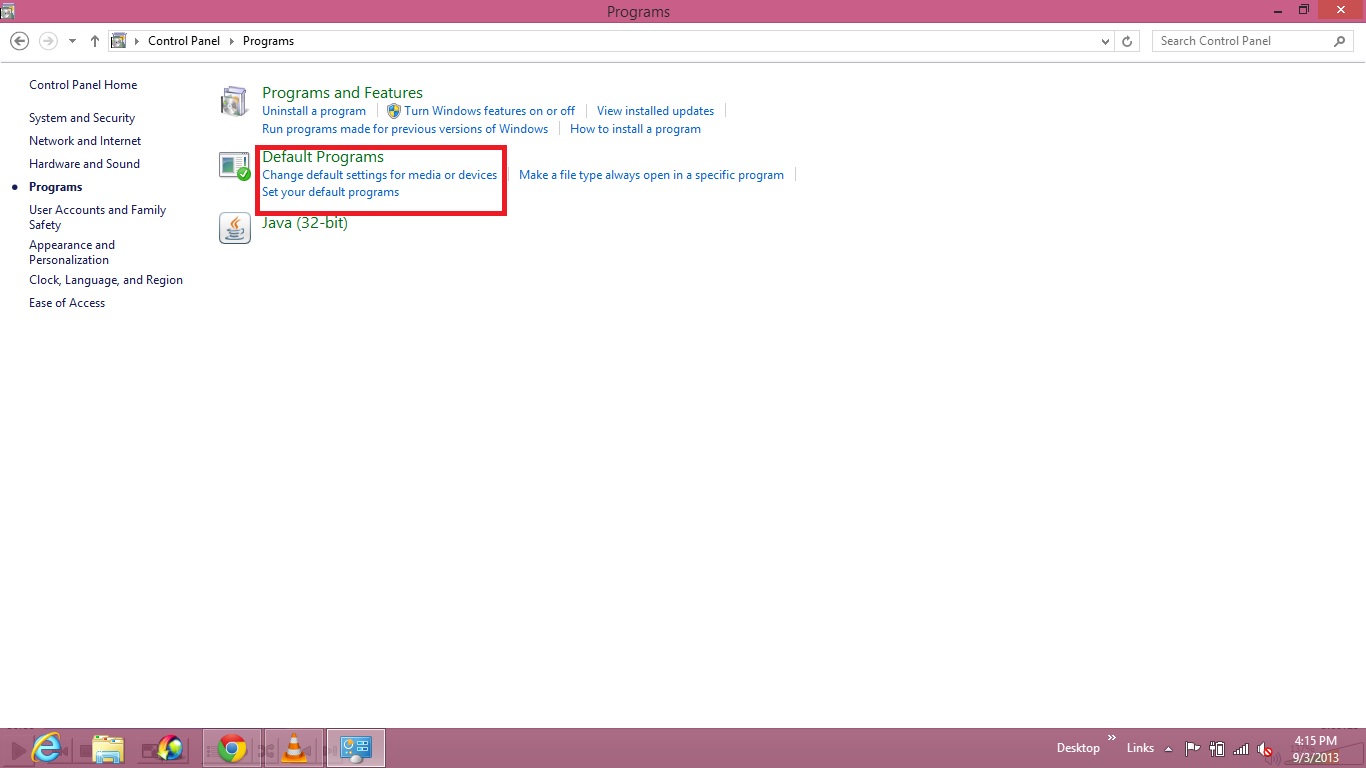Show hidden tray icons with the up arrow

[x=1168, y=748]
